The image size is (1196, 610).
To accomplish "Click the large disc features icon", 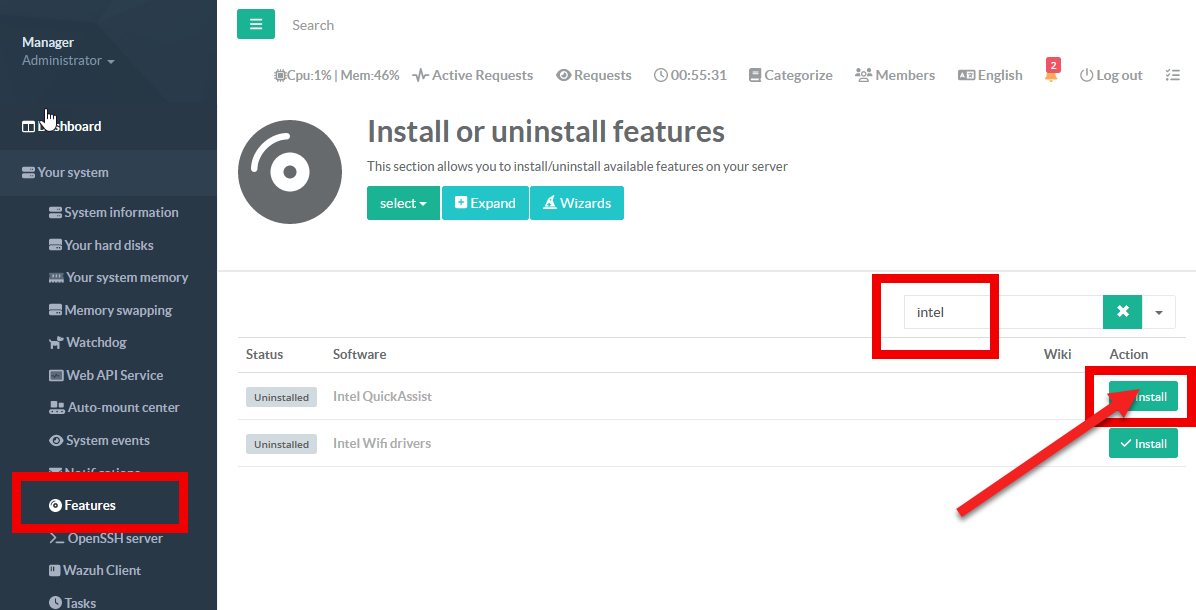I will (289, 173).
